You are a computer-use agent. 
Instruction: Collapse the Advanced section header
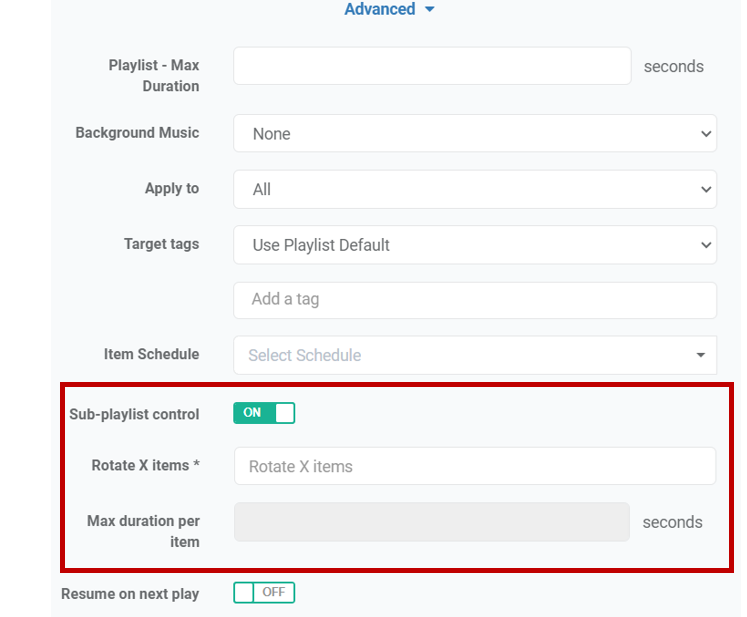388,10
